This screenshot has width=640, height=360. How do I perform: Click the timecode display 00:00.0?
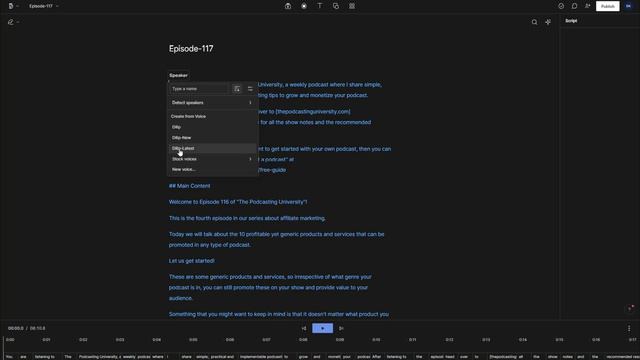click(x=16, y=328)
